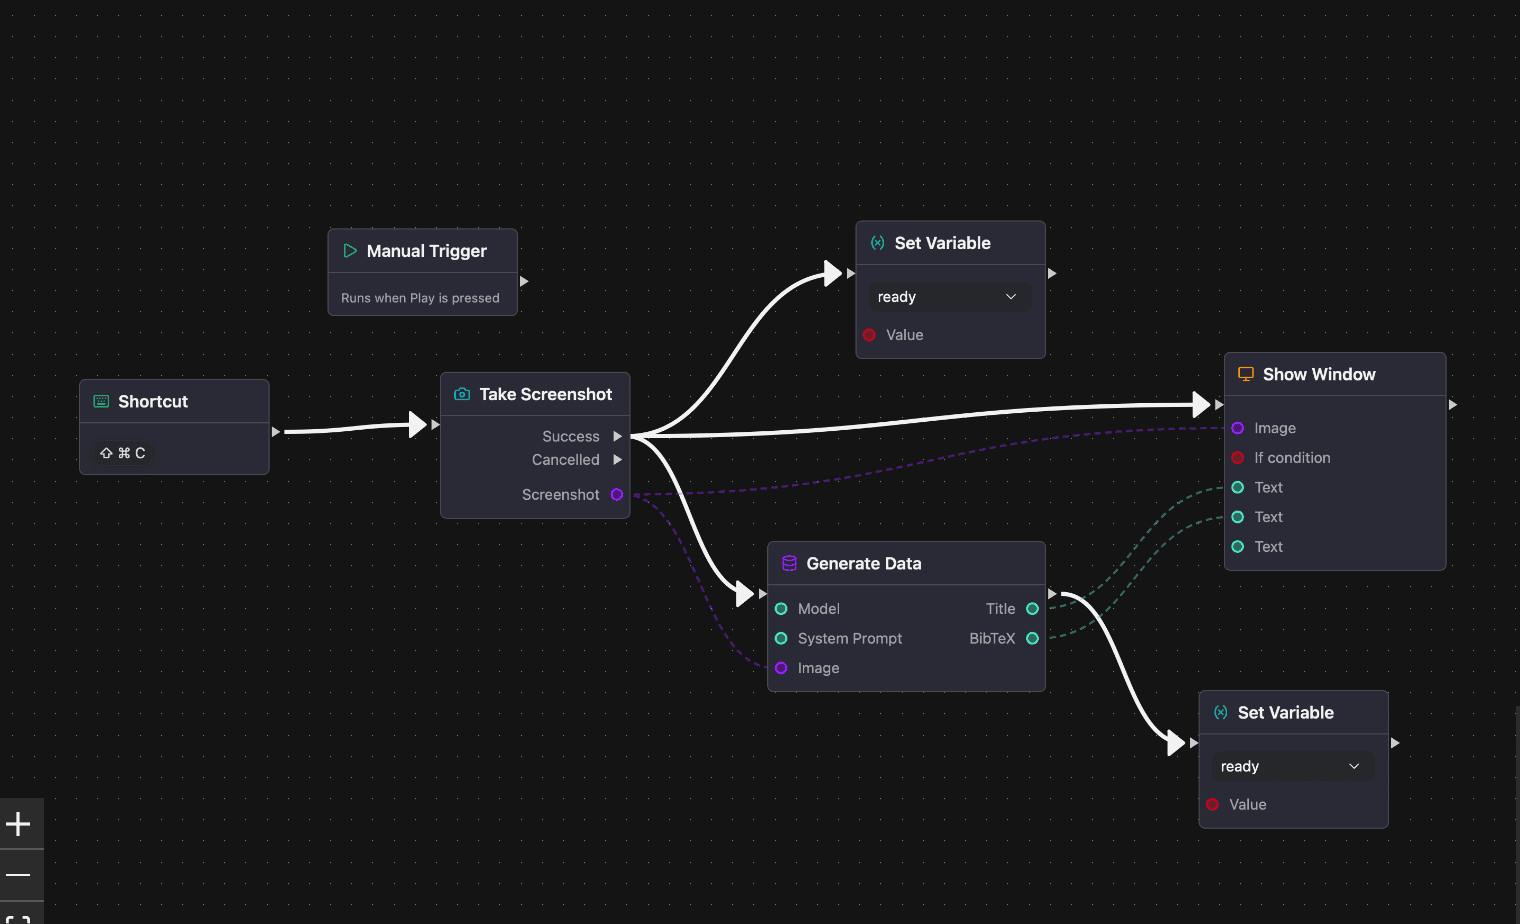Click the Shortcut node keyboard icon
Screen dimensions: 1520x924
click(101, 401)
